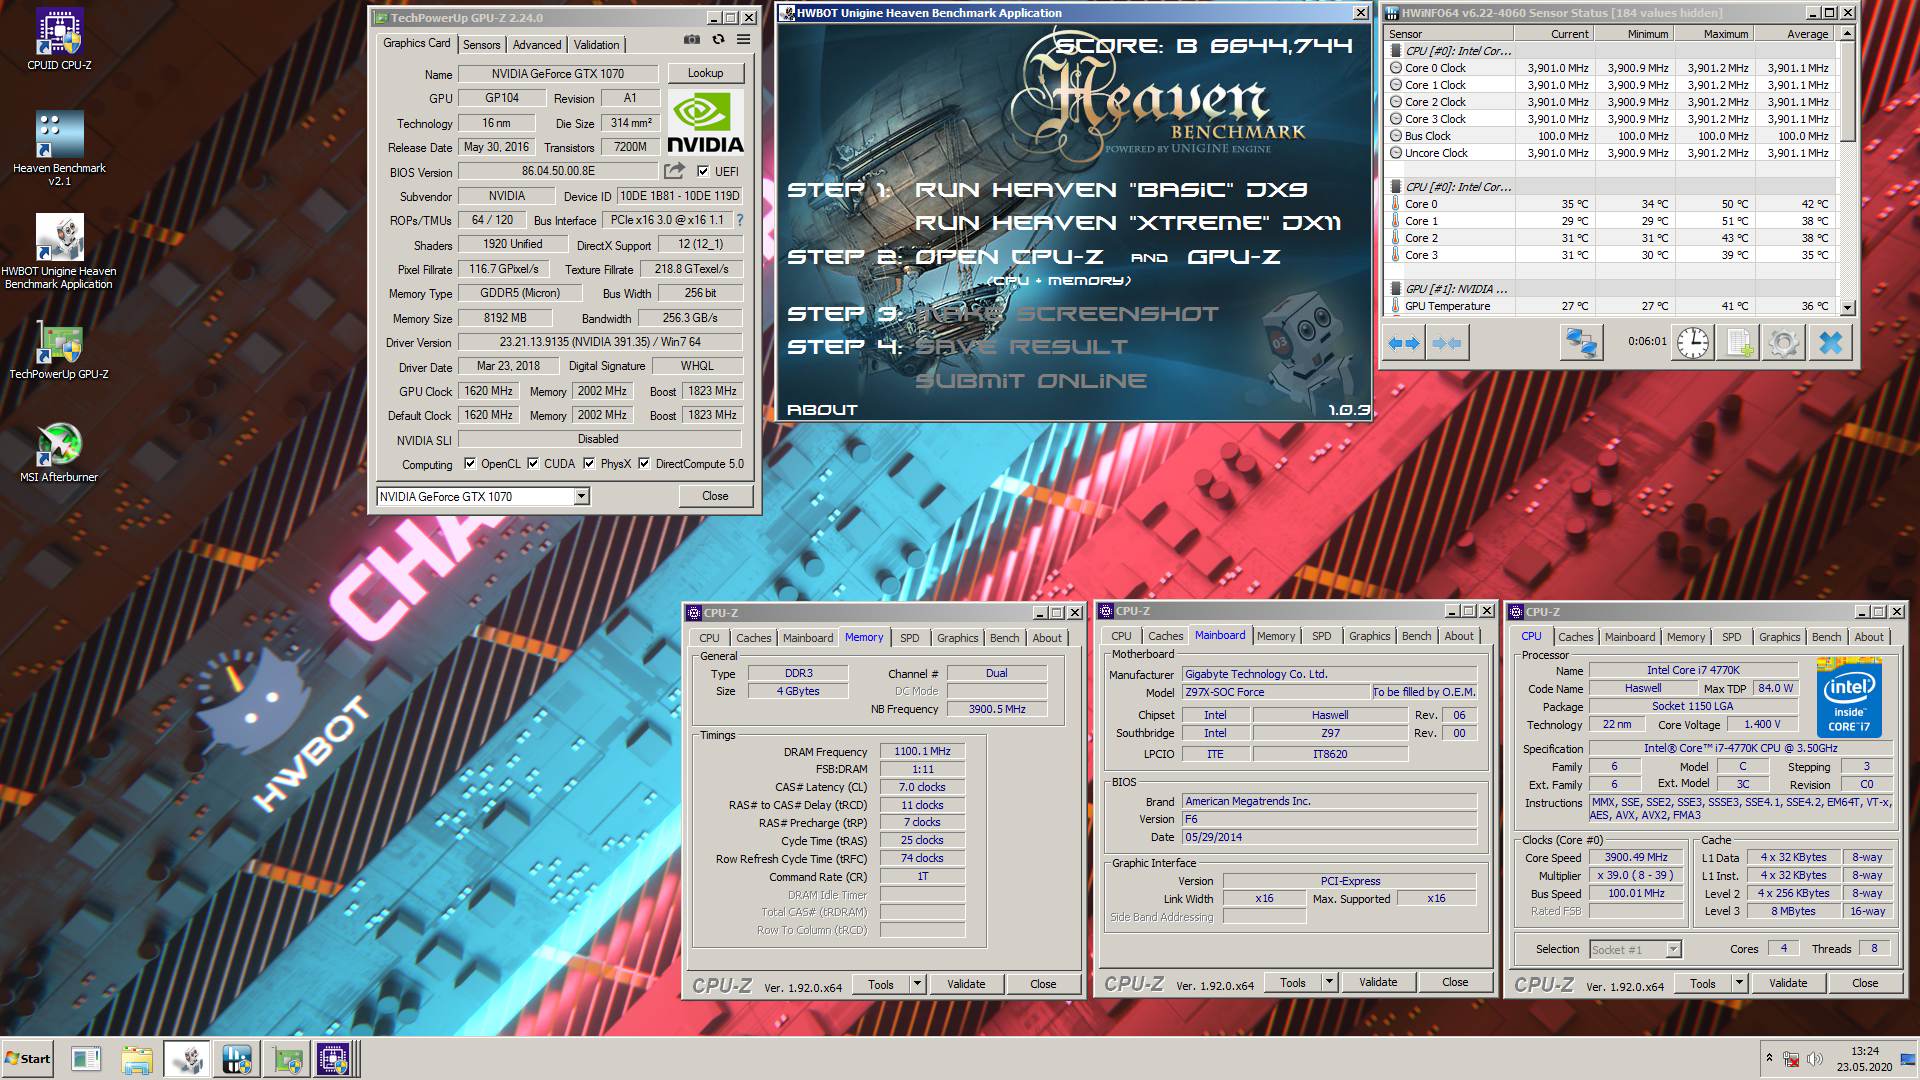Click HWiNFO network computers icon
The width and height of the screenshot is (1920, 1080).
tap(1581, 343)
